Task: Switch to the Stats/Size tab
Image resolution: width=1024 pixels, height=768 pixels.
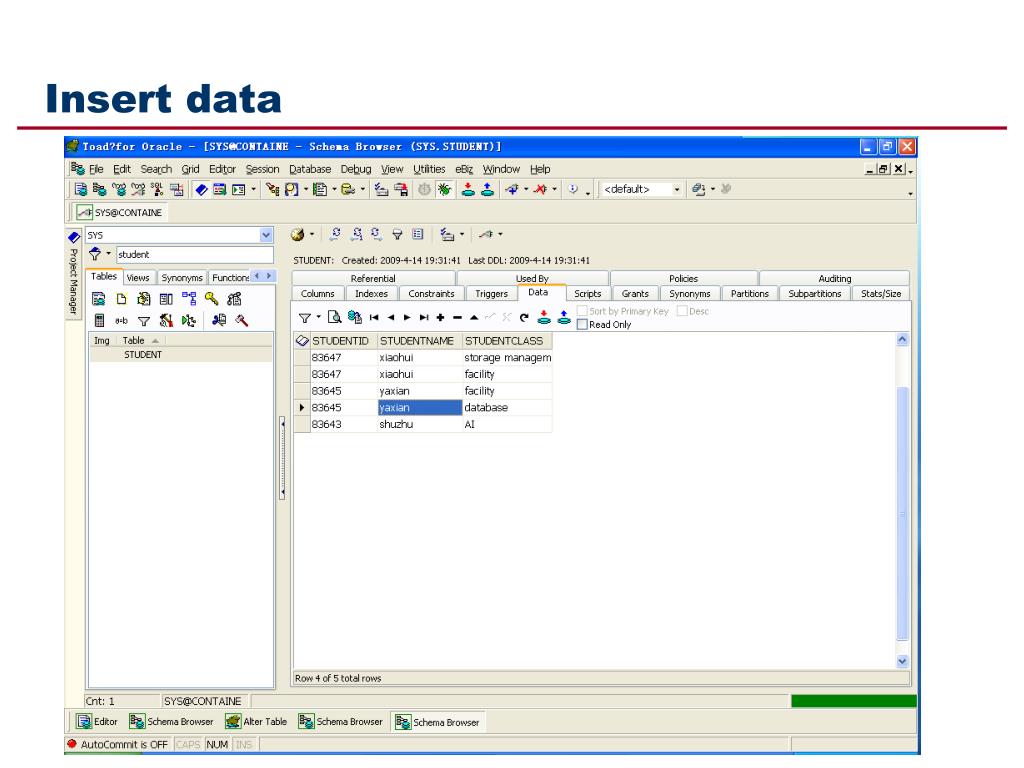Action: coord(880,294)
